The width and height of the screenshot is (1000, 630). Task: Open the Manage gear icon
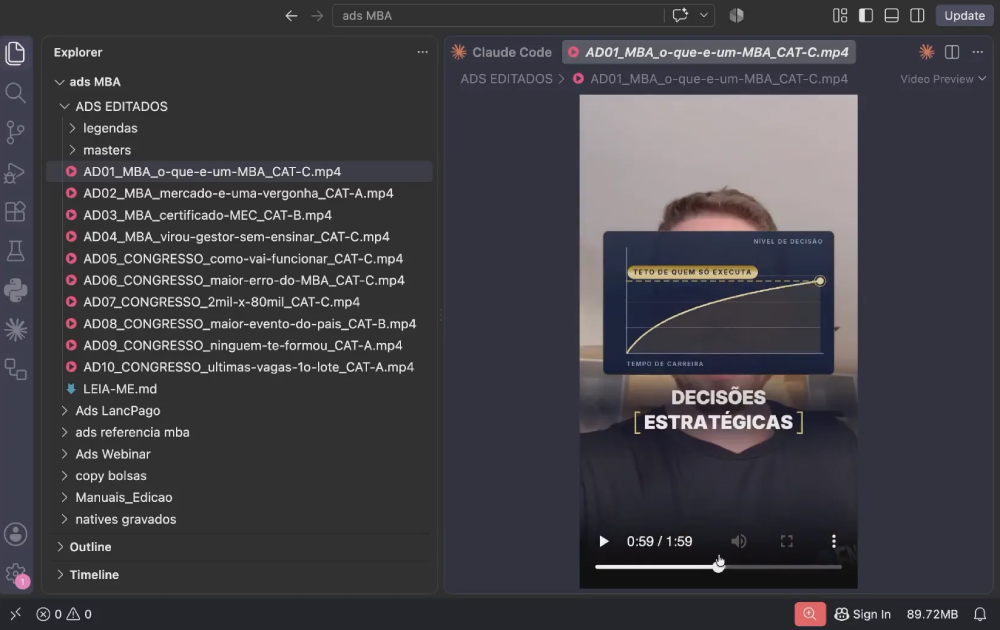tap(15, 574)
